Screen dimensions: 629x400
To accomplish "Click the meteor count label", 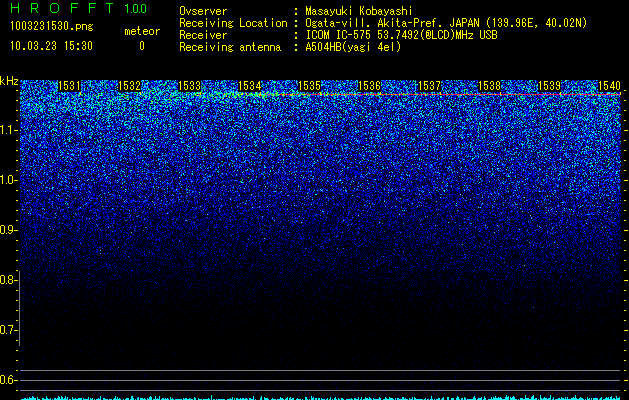I will coord(142,31).
